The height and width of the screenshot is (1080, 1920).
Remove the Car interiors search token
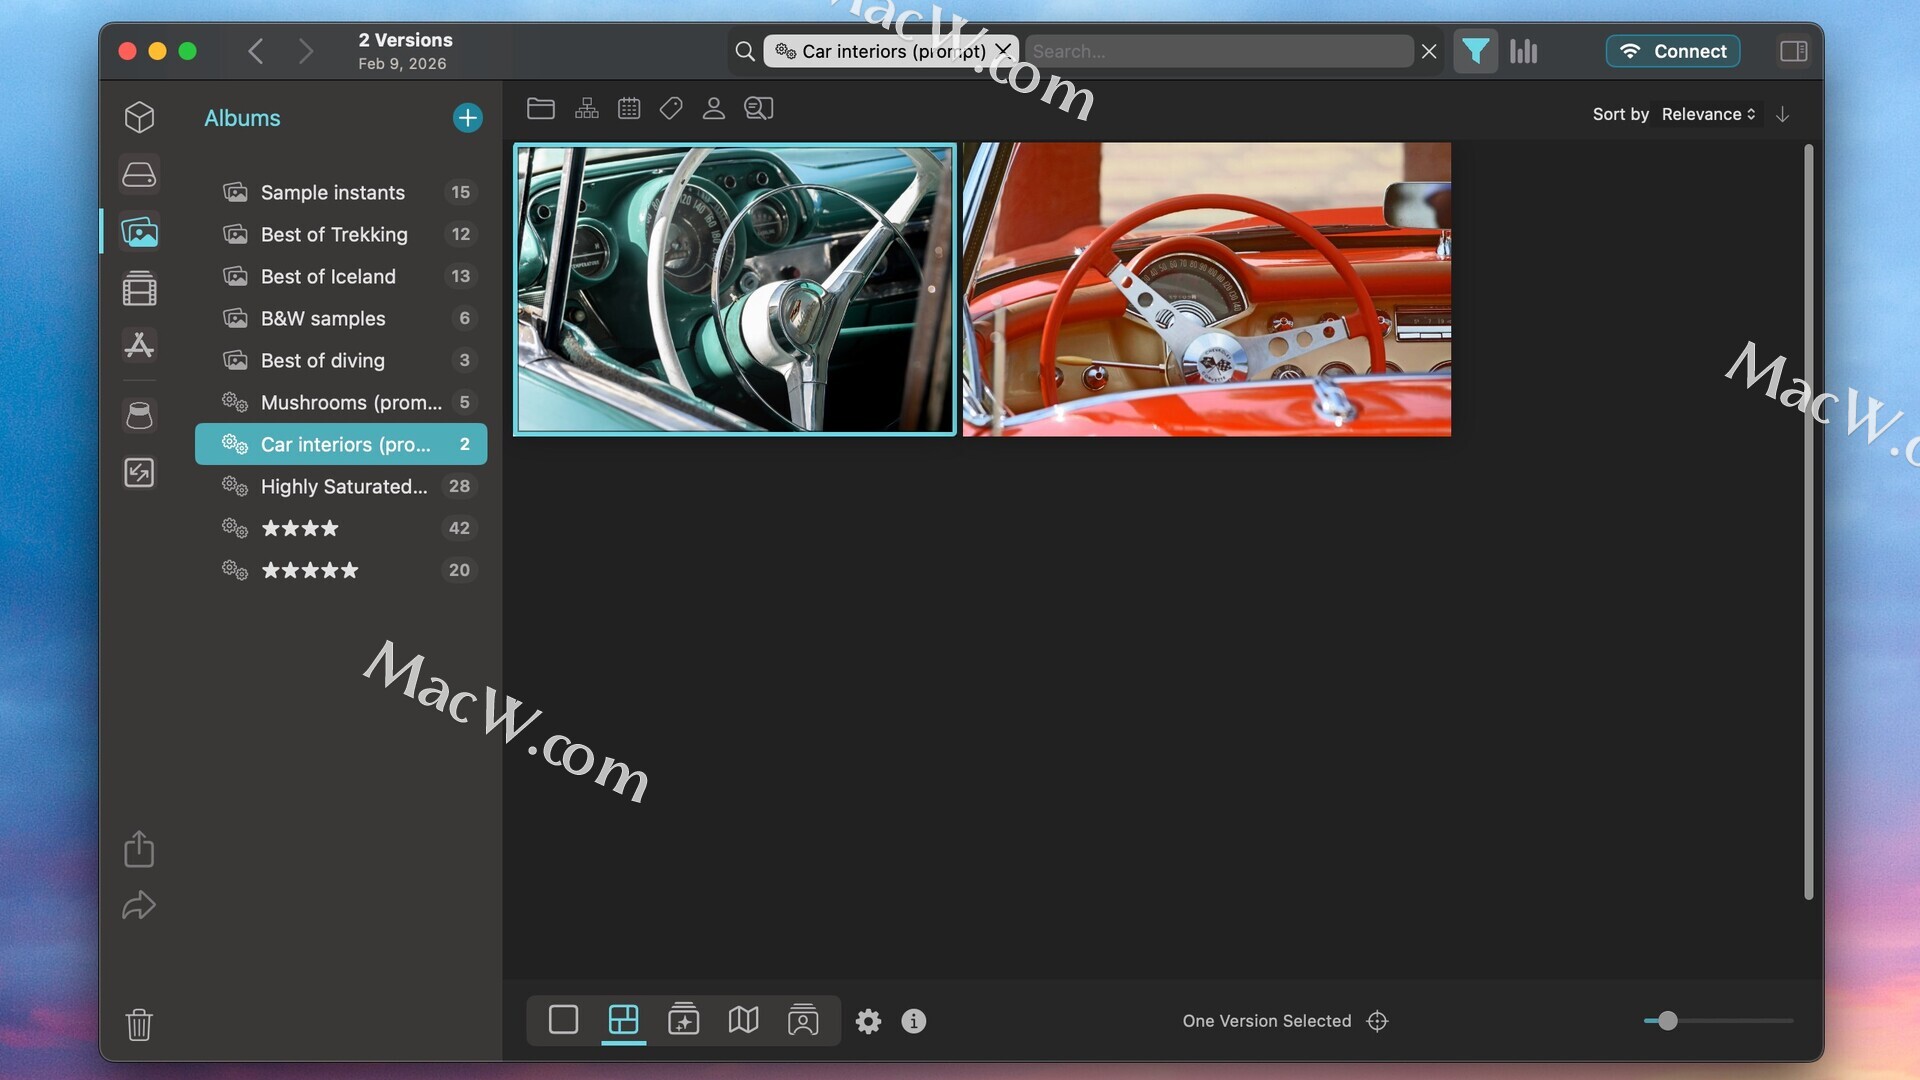(1003, 50)
